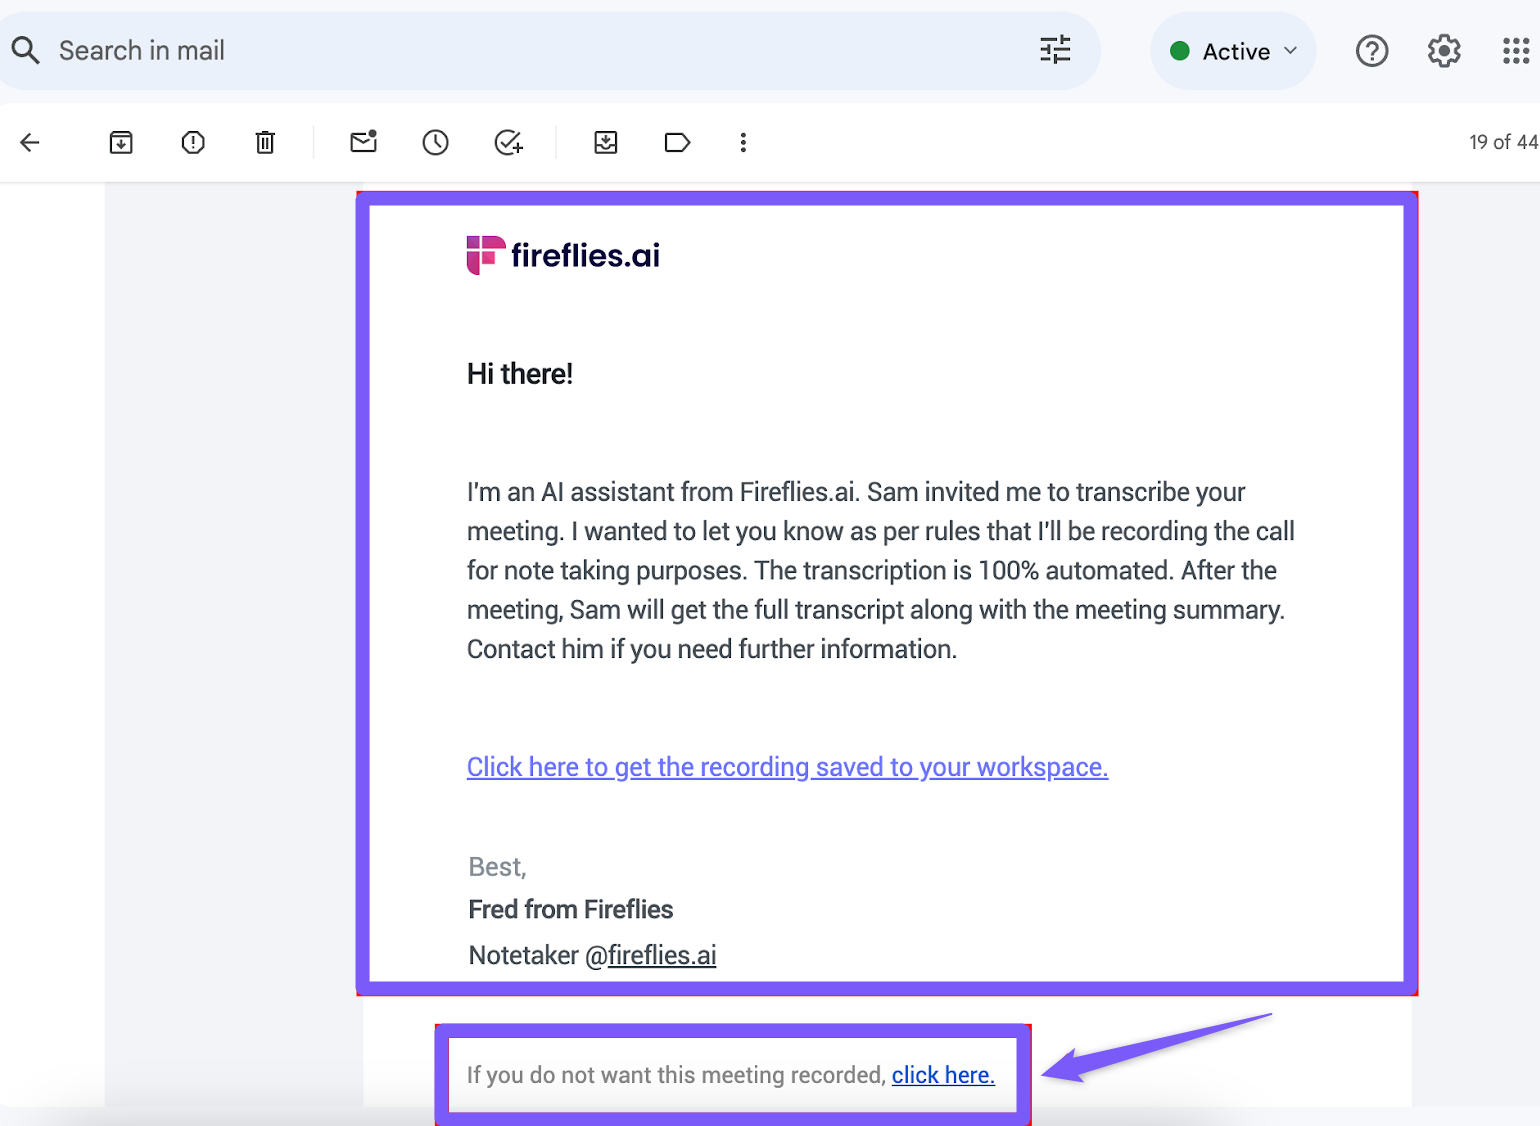1540x1126 pixels.
Task: Click the fireflies.ai logo
Action: pos(563,255)
